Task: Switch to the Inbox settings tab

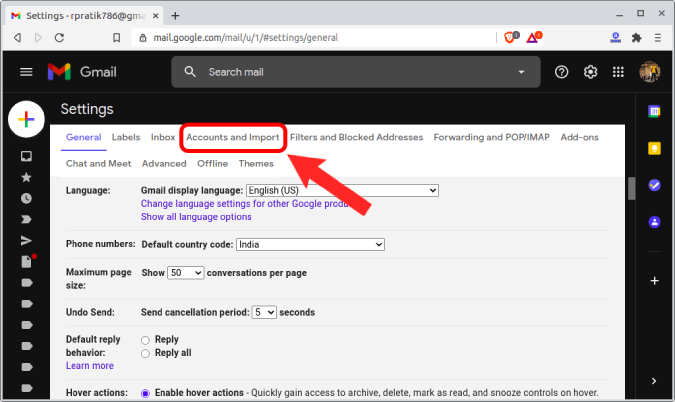Action: point(163,137)
